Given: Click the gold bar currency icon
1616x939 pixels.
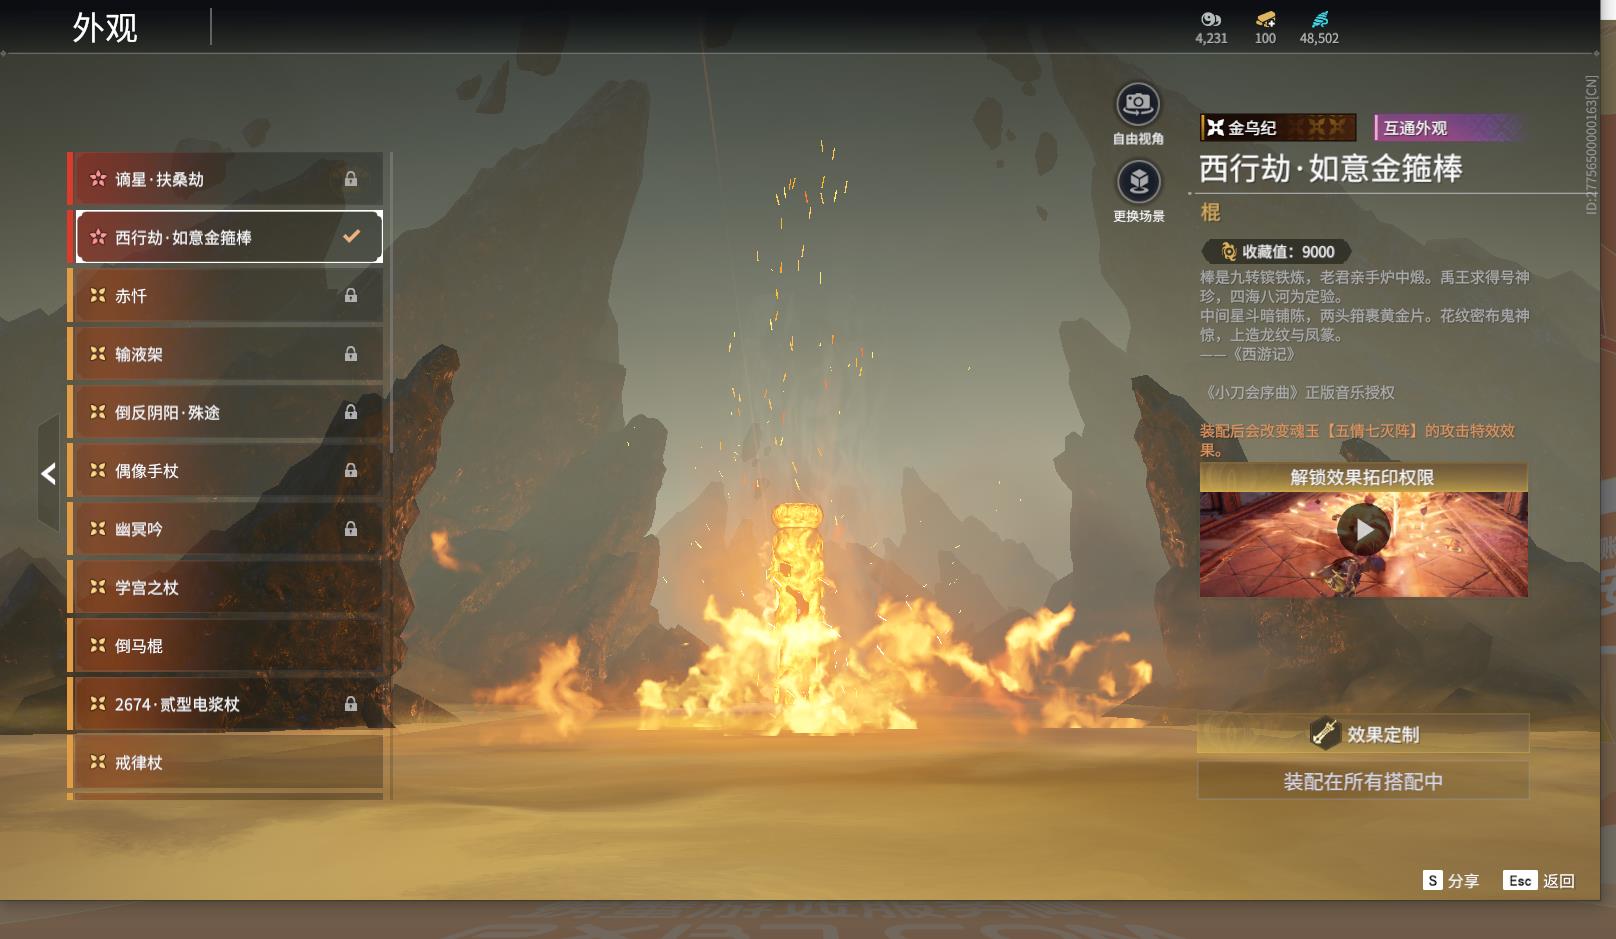Looking at the screenshot, I should (1265, 19).
